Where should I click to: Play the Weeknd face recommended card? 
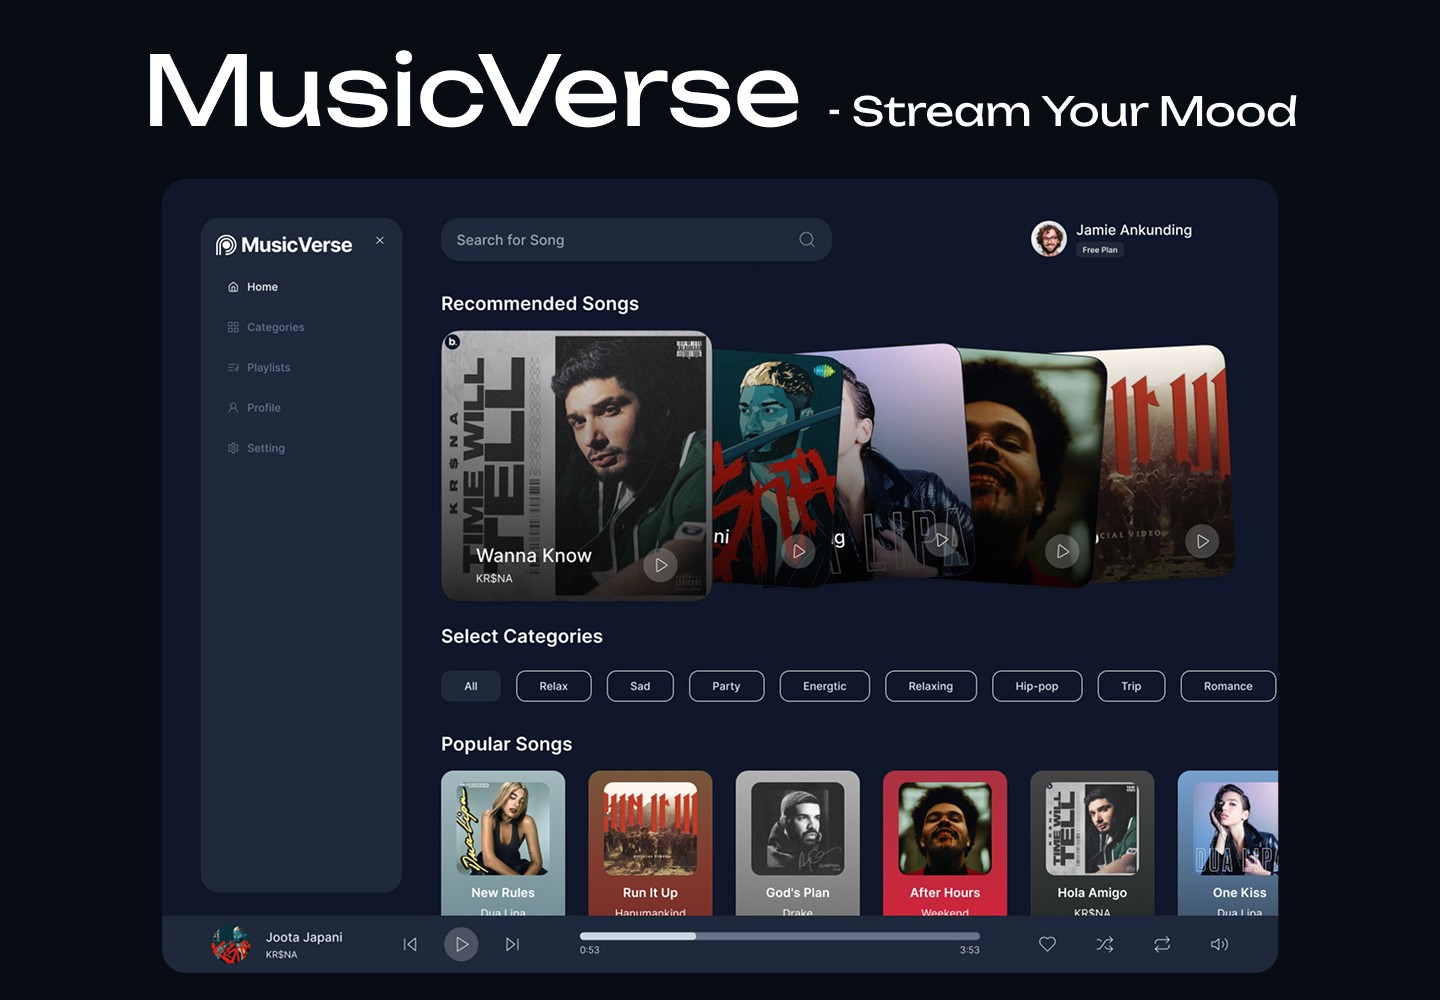[1062, 551]
